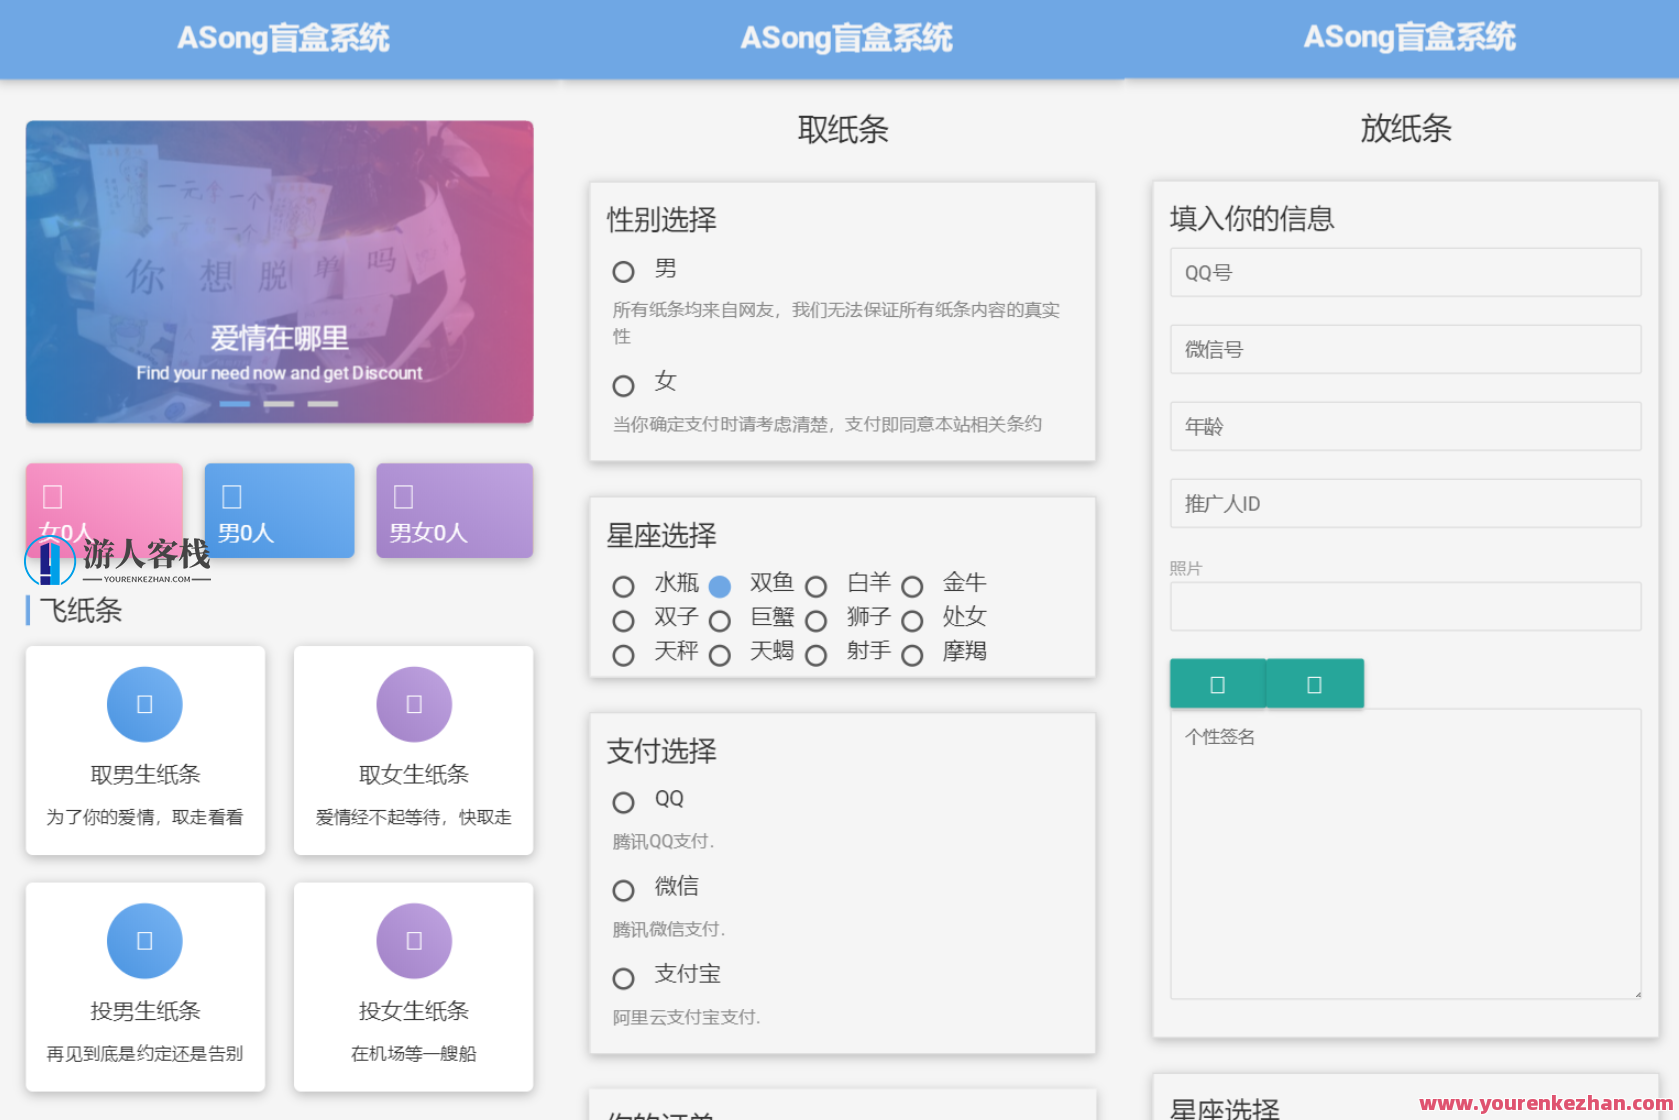Screen dimensions: 1679x1120
Task: Click the left teal photo upload button
Action: 1217,683
